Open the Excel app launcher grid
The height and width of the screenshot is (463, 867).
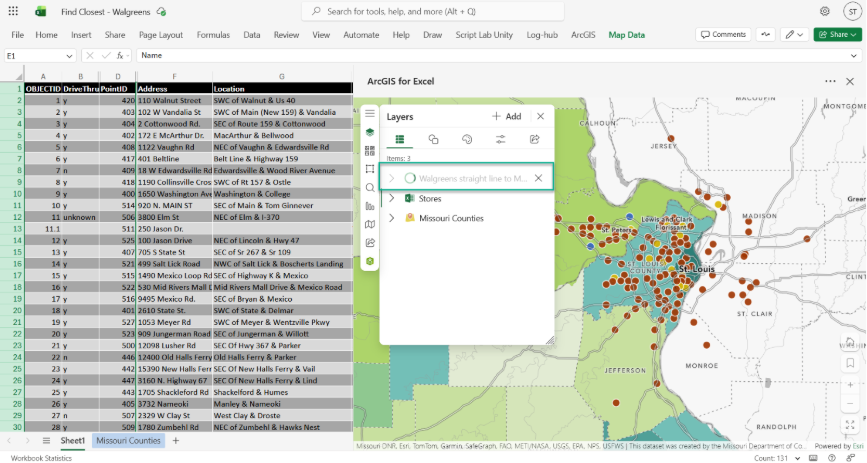(x=13, y=11)
